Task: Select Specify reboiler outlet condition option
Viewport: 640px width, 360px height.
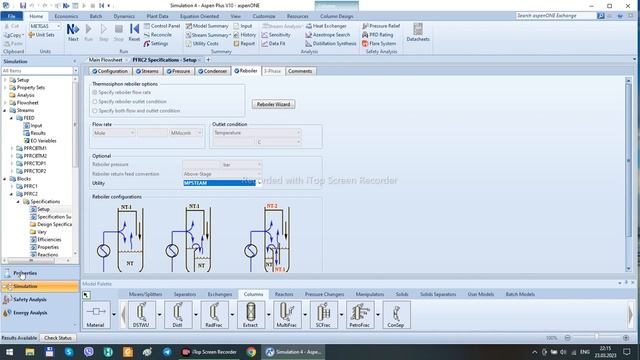Action: [95, 101]
